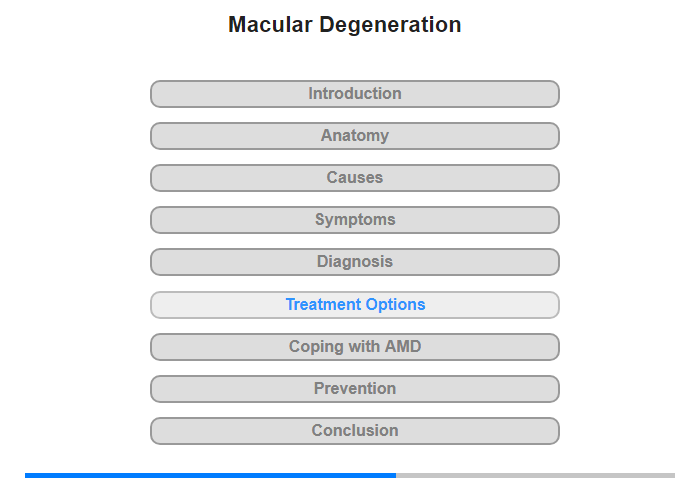The width and height of the screenshot is (700, 480).
Task: Start the Symptoms chapter
Action: [x=354, y=220]
